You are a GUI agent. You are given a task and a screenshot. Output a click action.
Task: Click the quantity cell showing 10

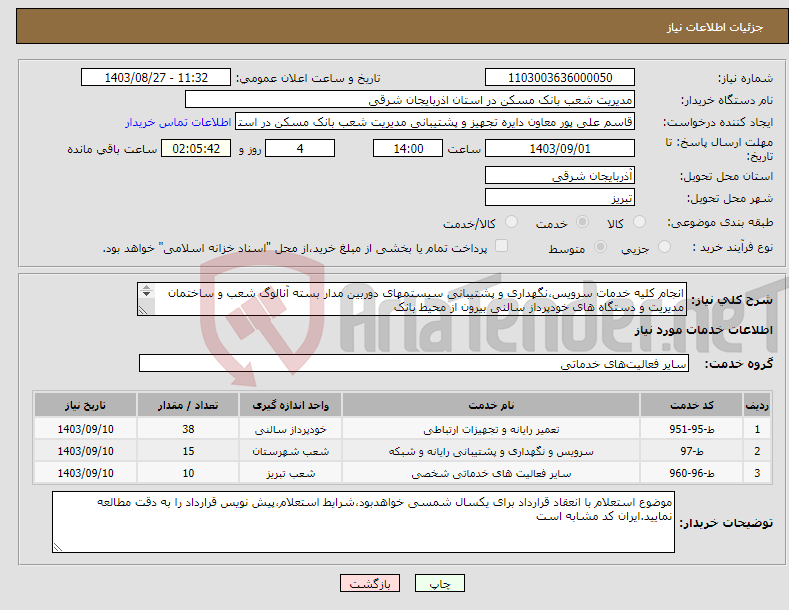(188, 474)
